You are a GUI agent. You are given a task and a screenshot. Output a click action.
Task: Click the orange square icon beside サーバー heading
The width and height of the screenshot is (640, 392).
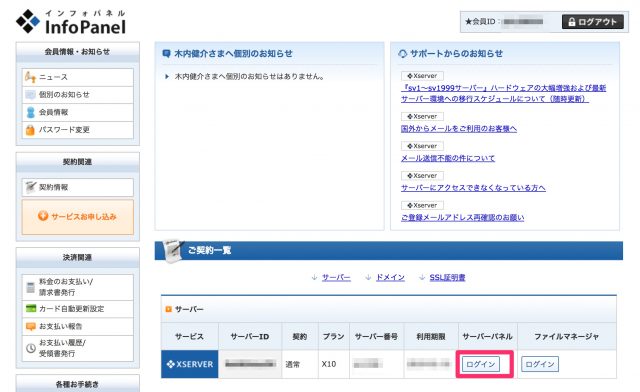pyautogui.click(x=168, y=310)
